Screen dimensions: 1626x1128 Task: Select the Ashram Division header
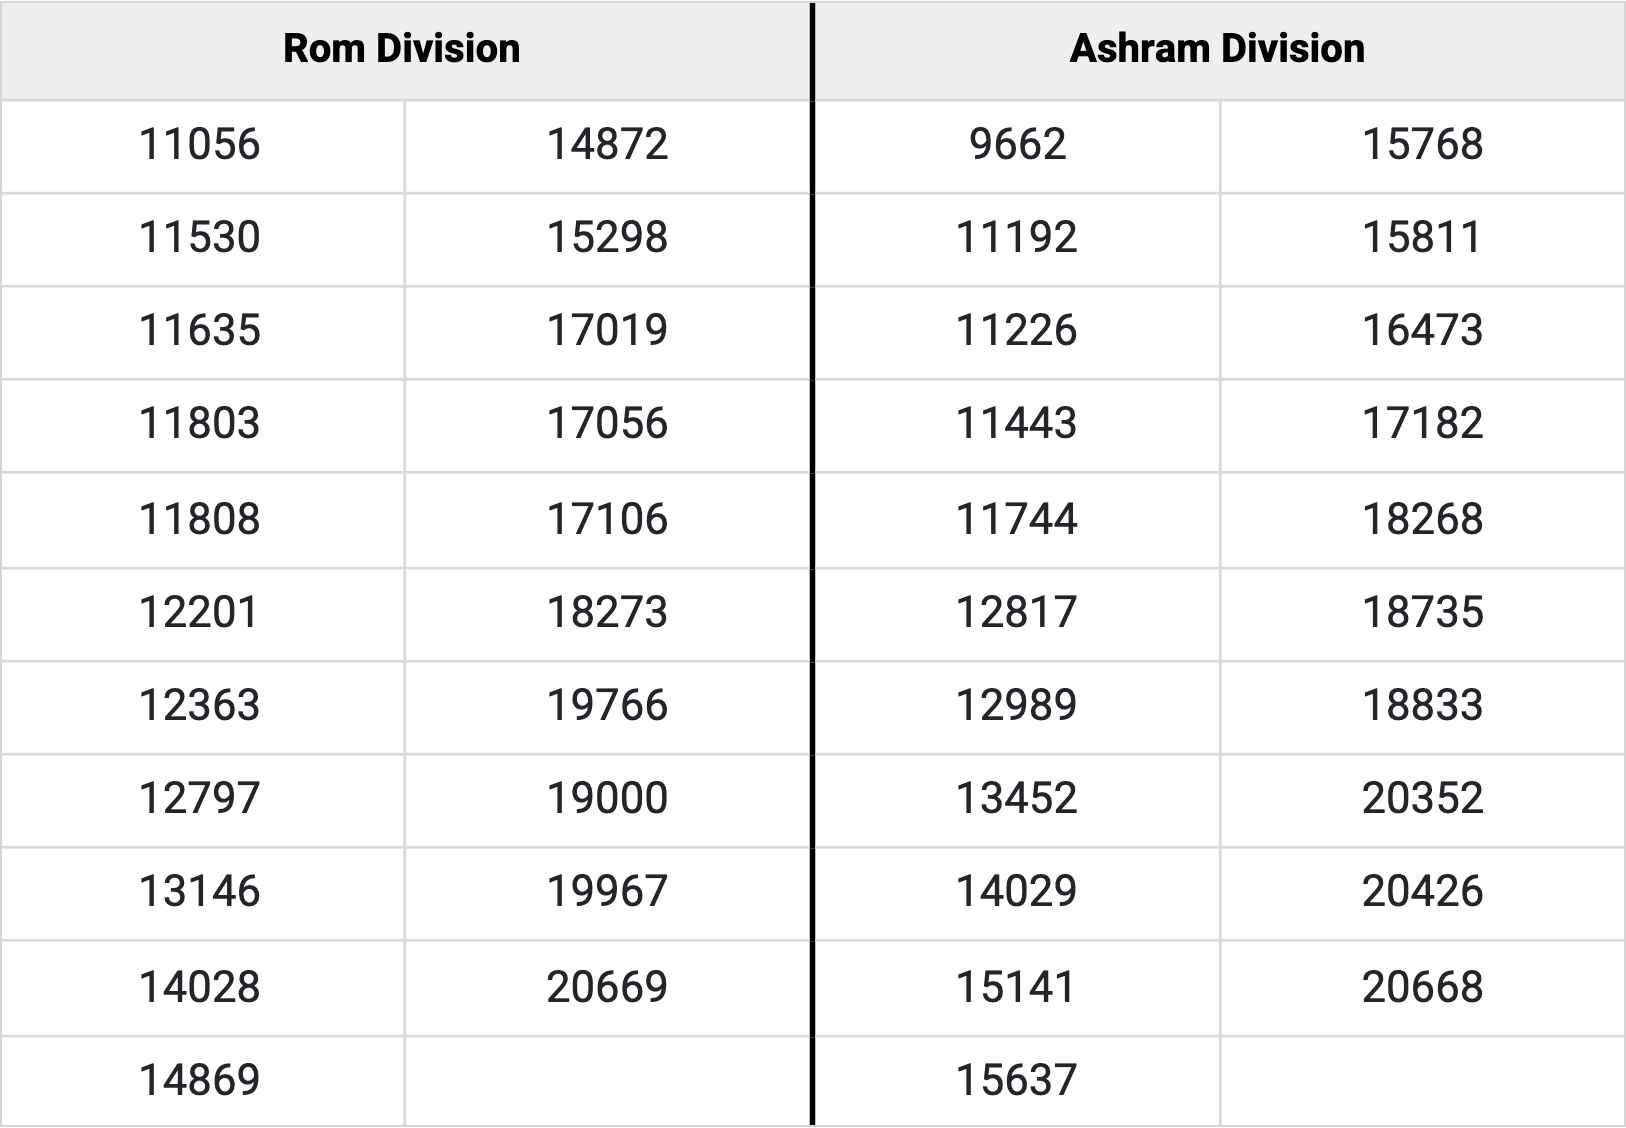point(1219,50)
